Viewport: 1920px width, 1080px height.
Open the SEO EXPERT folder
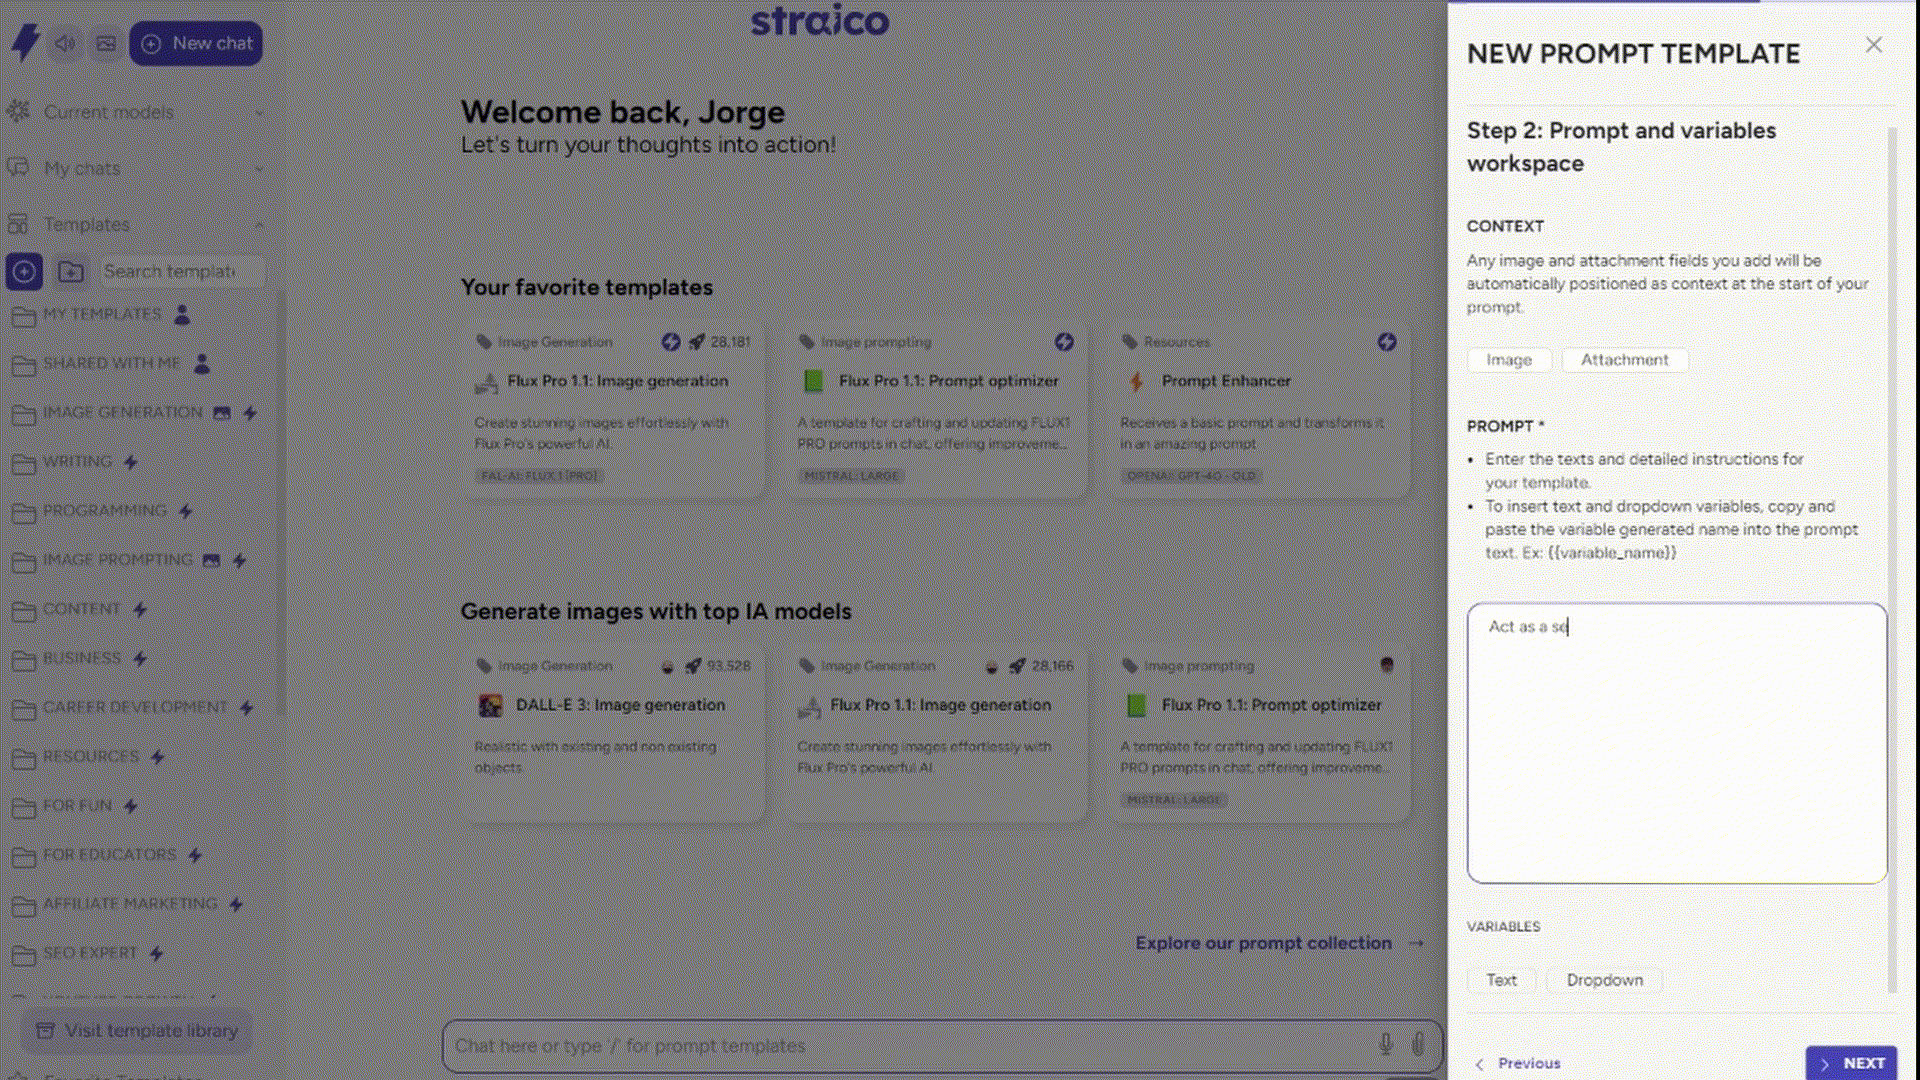[x=89, y=953]
